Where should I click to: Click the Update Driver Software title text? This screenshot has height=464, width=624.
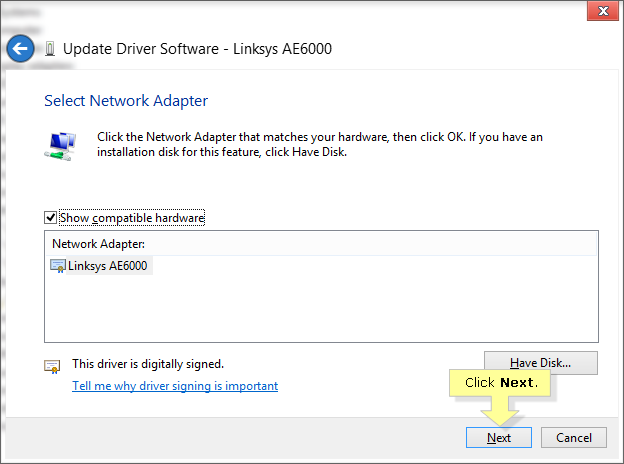[197, 49]
